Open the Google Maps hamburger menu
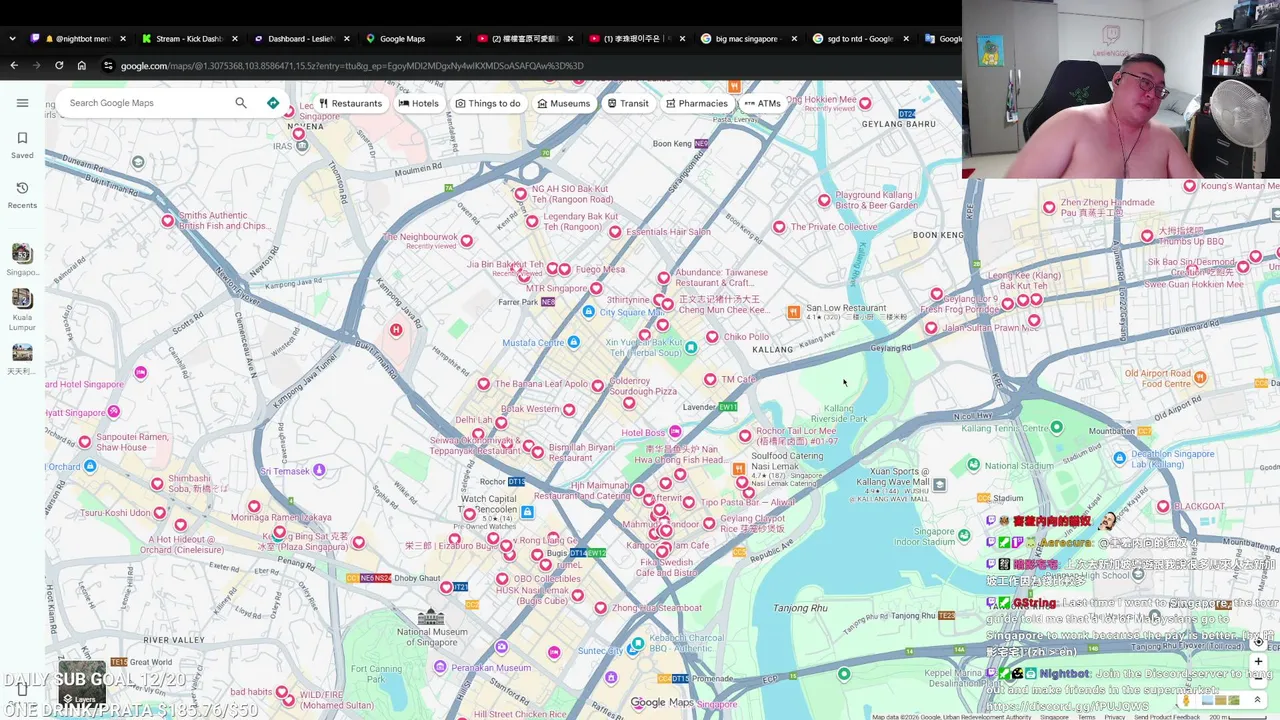Image resolution: width=1280 pixels, height=720 pixels. 22,103
